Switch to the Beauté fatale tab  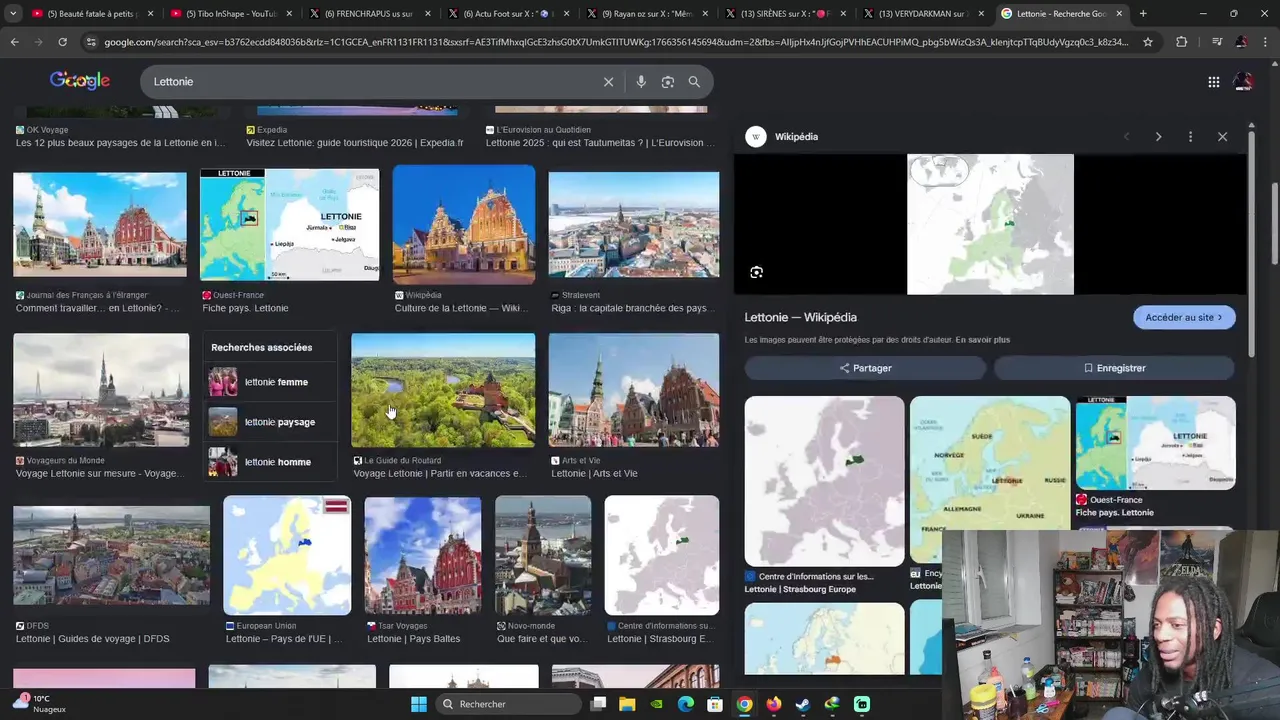coord(90,14)
